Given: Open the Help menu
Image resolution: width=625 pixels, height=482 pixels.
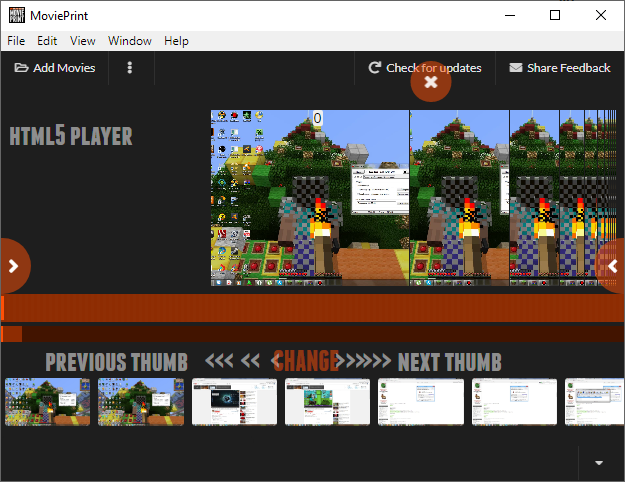Looking at the screenshot, I should (x=176, y=41).
